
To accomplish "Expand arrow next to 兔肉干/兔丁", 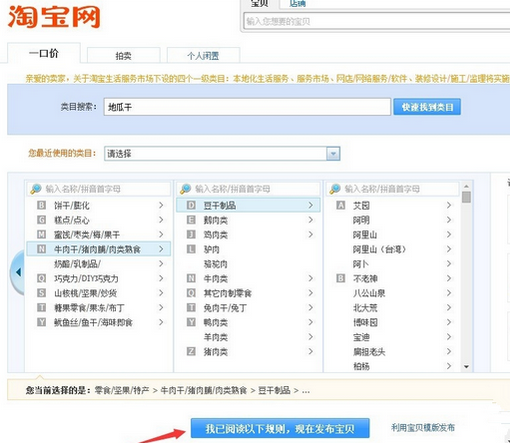I will click(311, 307).
